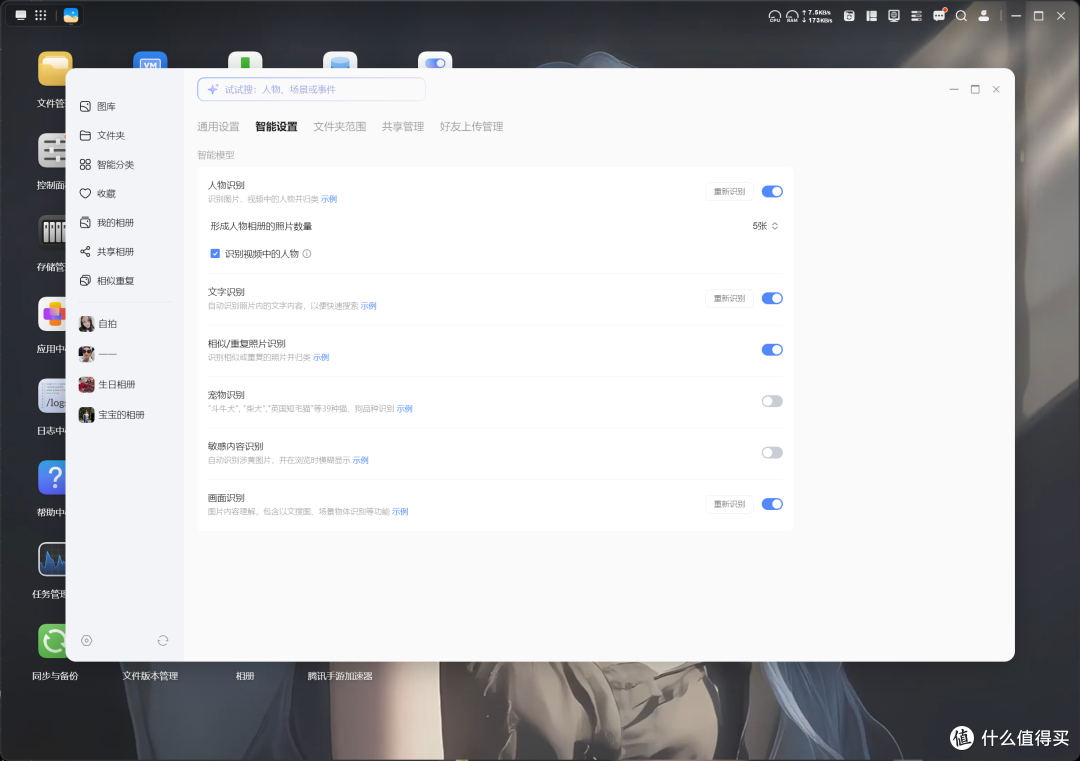Go to 智能分类 smart categories
The width and height of the screenshot is (1080, 761).
107,165
